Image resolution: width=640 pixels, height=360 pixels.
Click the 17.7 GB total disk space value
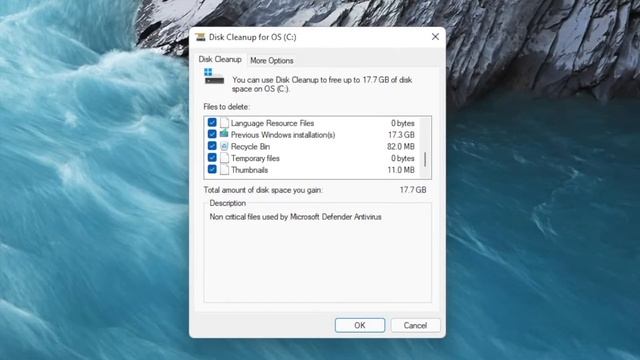point(413,190)
